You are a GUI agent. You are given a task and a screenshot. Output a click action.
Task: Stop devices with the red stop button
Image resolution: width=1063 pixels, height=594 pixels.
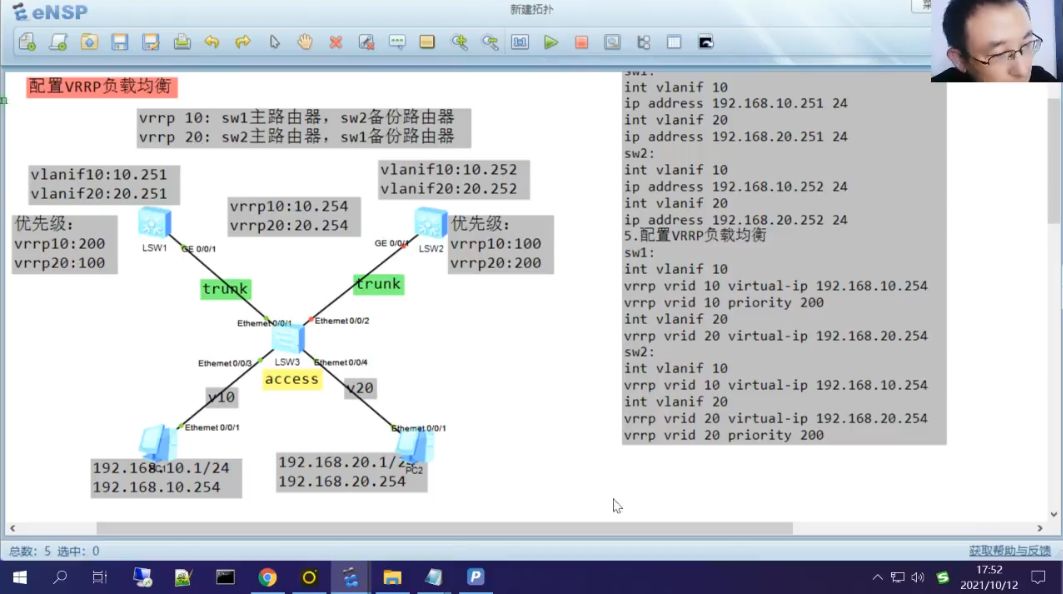tap(581, 42)
